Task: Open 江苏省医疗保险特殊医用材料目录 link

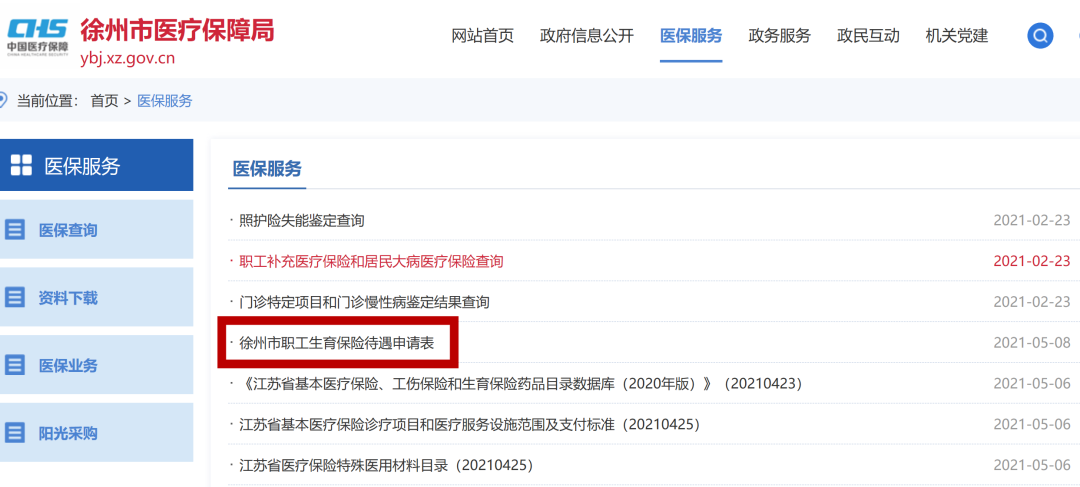Action: tap(386, 466)
